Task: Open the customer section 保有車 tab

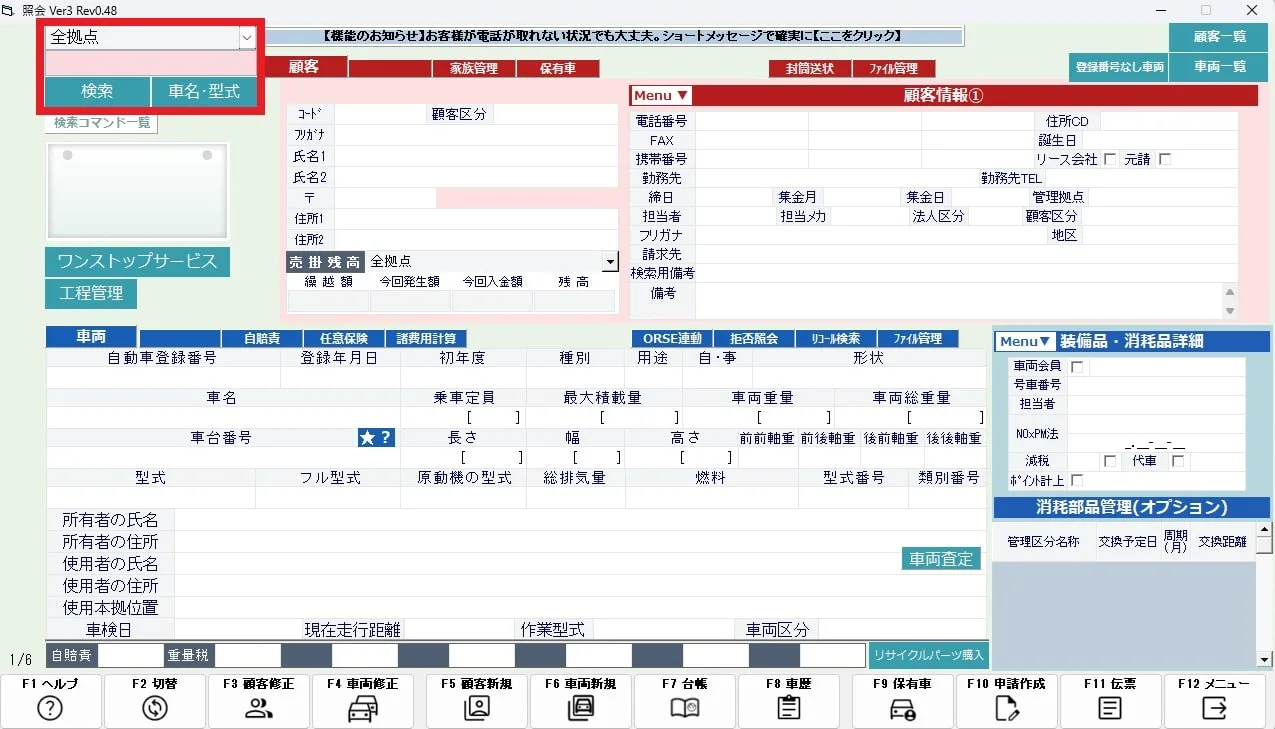Action: (558, 69)
